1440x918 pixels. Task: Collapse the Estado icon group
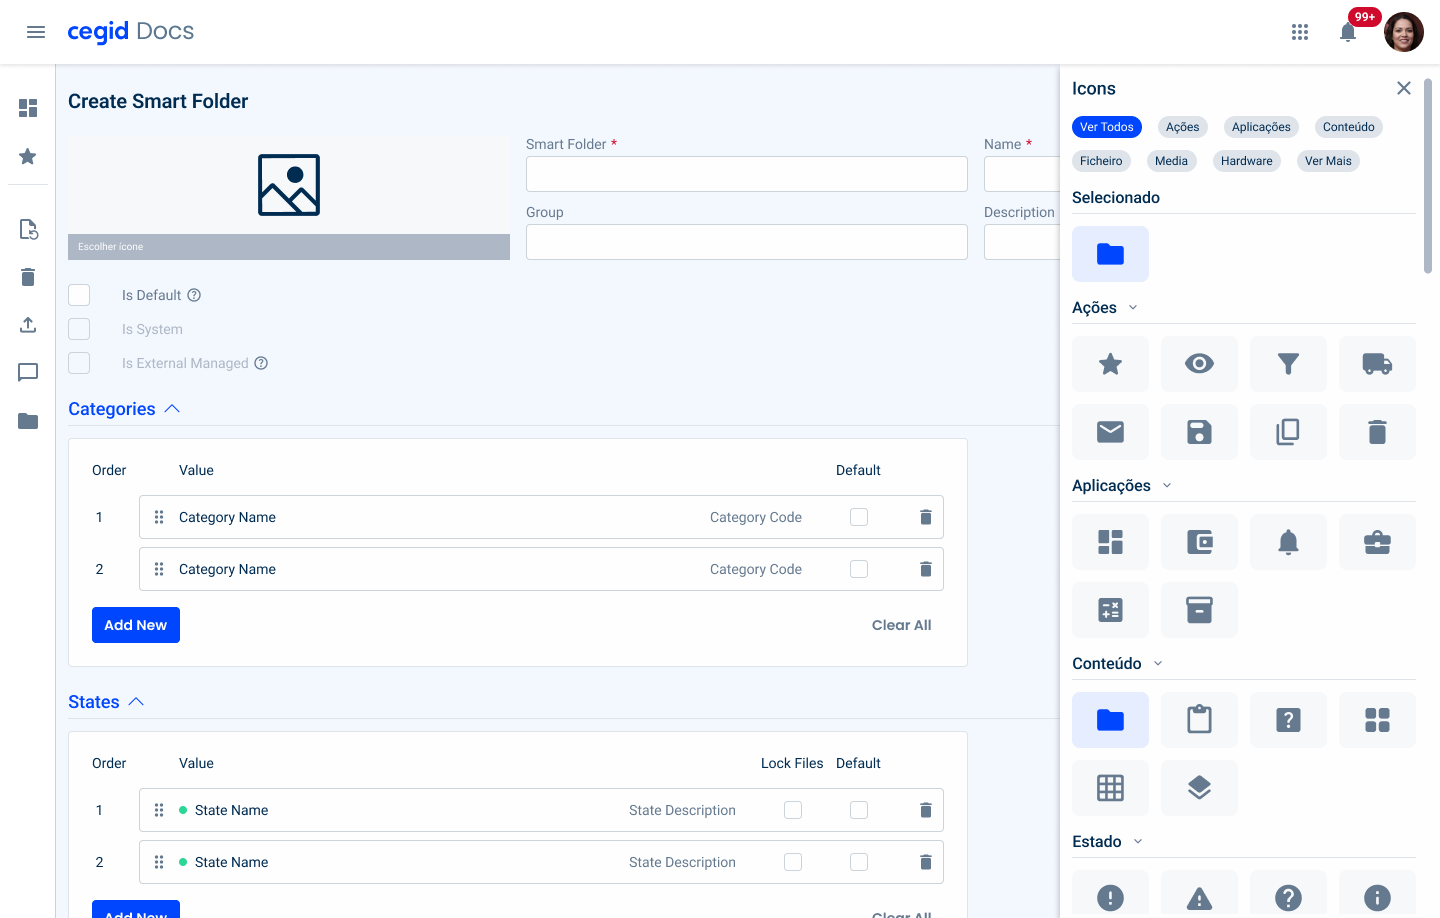1138,842
